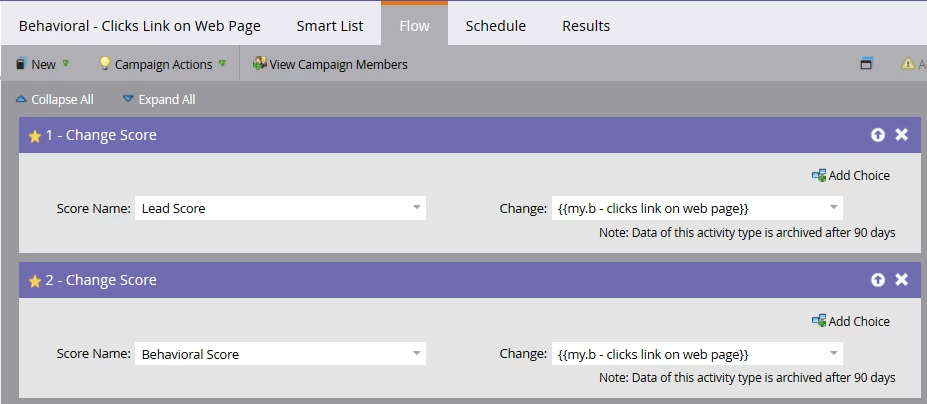
Task: Move step 1 Change Score up
Action: pyautogui.click(x=877, y=135)
